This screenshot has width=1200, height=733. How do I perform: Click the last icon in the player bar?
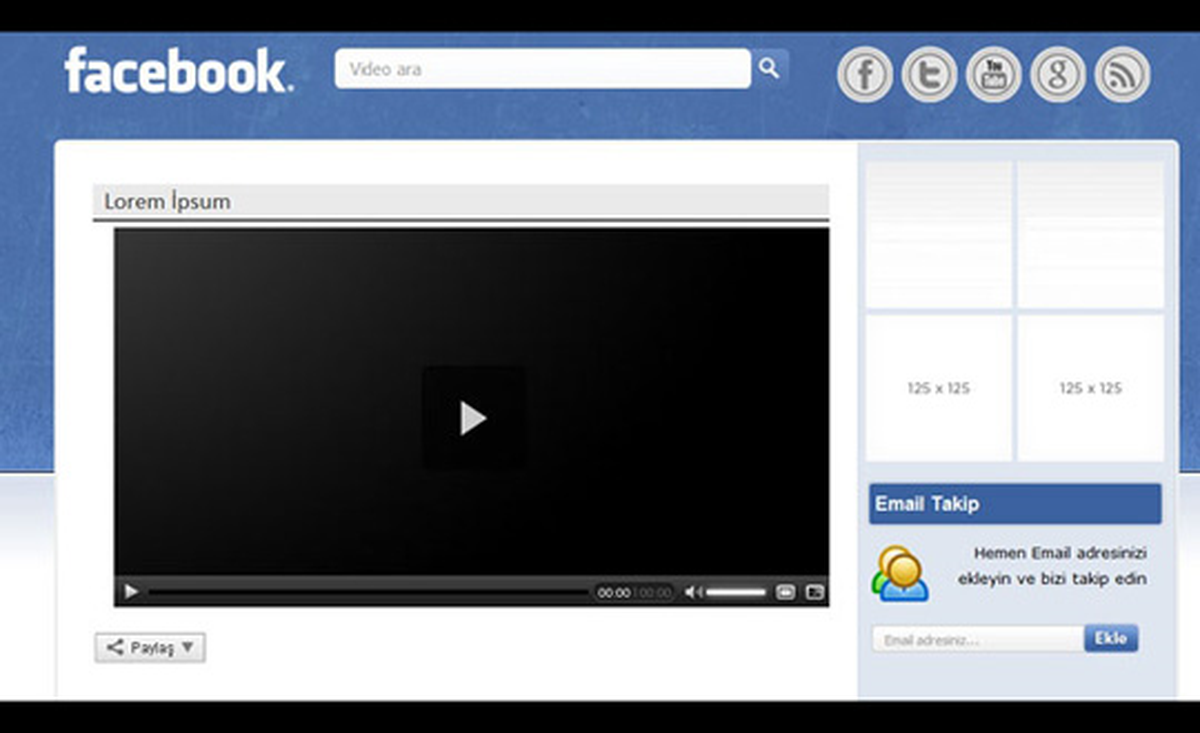815,592
